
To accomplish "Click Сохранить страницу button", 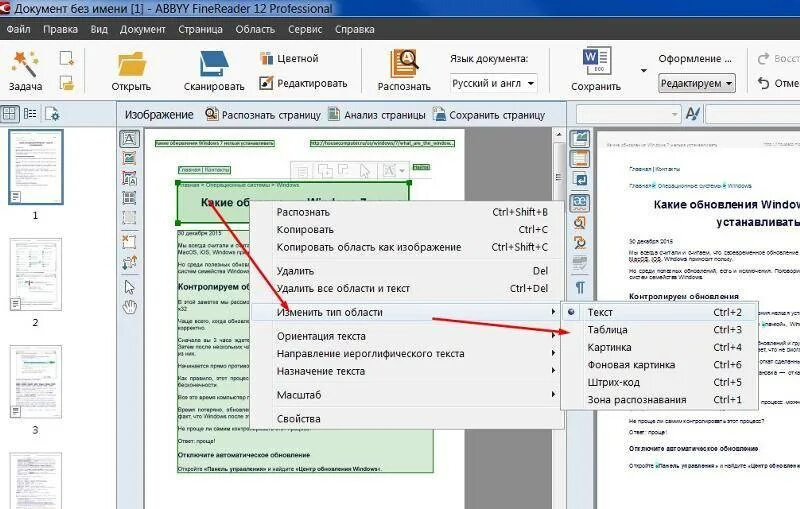I will click(489, 115).
